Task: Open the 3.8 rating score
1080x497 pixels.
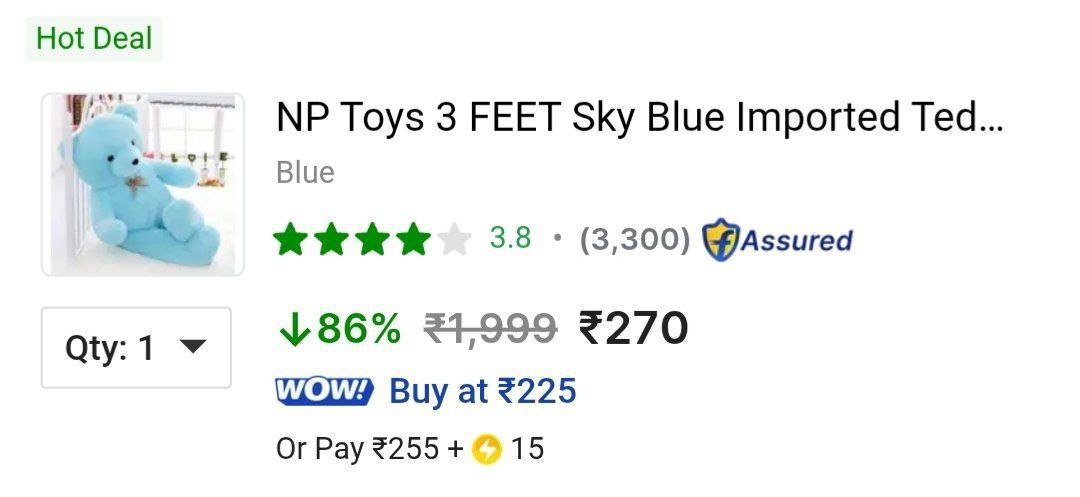Action: (x=510, y=239)
